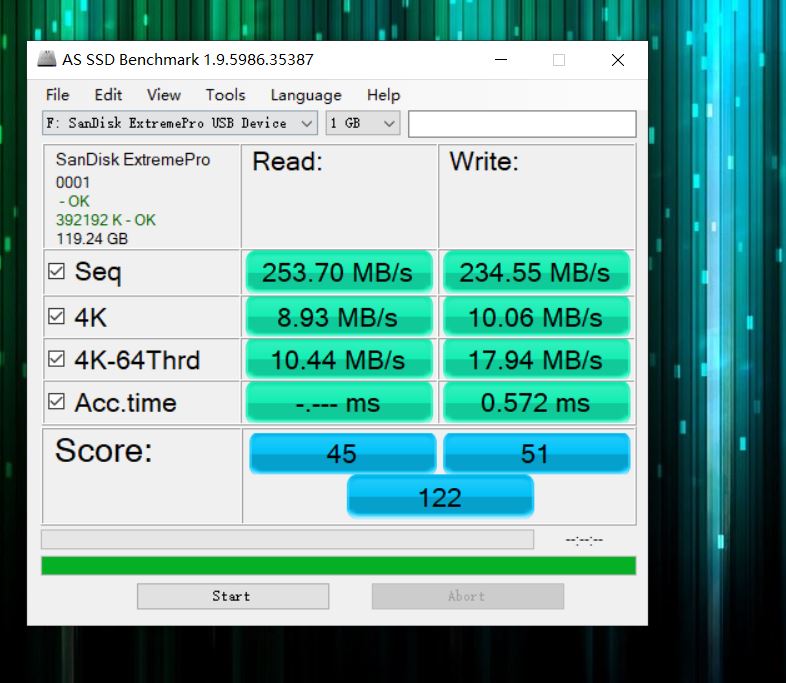Toggle the 4K test checkbox
This screenshot has height=683, width=786.
56,316
